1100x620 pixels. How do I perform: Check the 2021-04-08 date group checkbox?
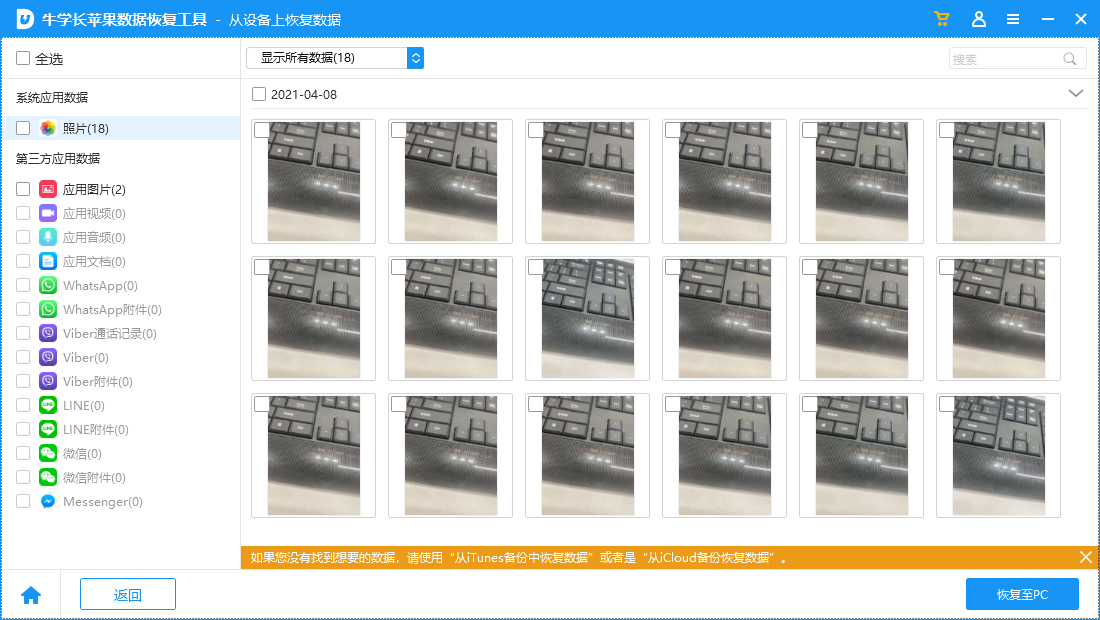(x=257, y=93)
